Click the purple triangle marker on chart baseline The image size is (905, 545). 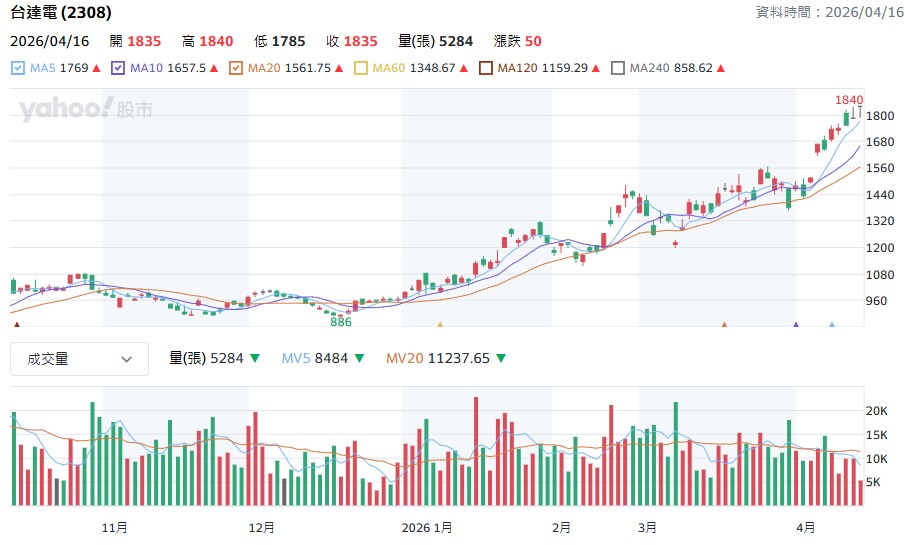796,324
